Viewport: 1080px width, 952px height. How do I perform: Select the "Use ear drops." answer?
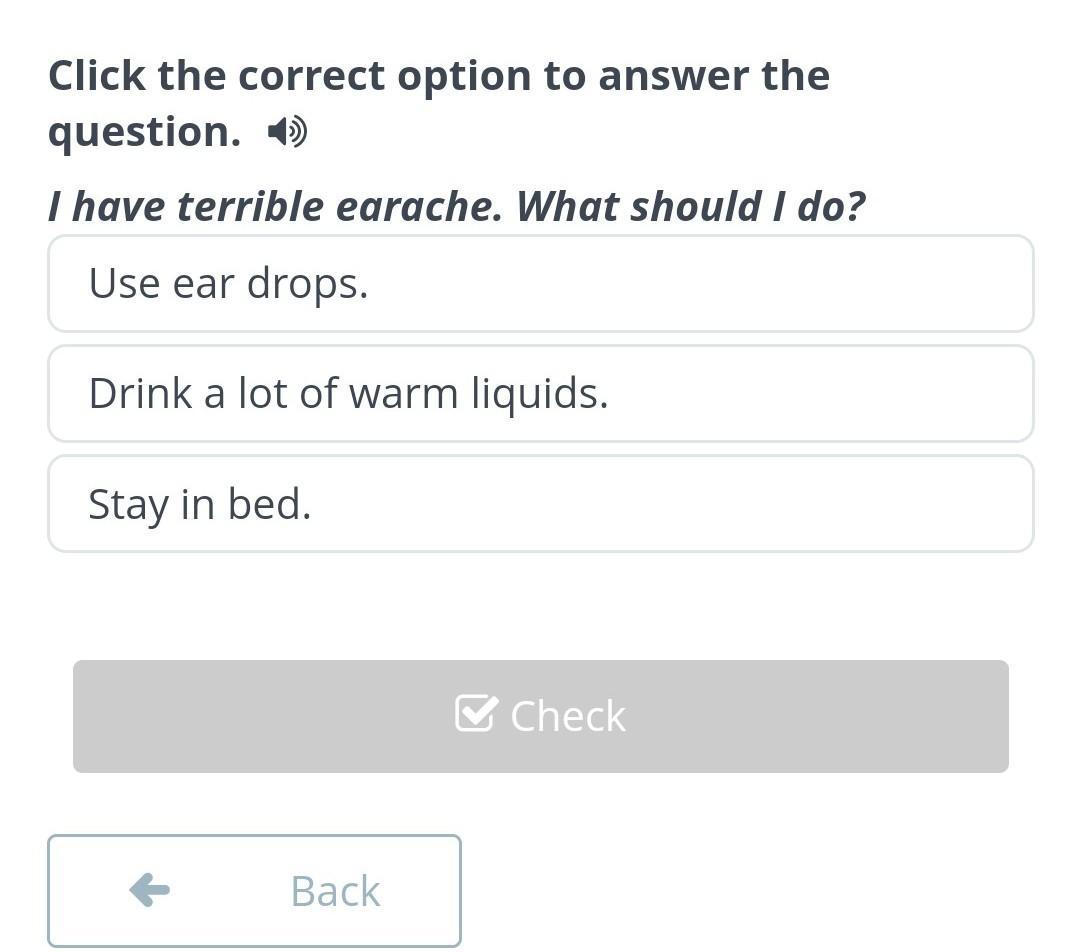click(x=540, y=284)
